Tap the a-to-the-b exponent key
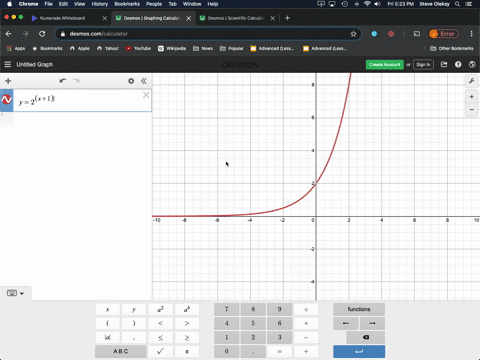Viewport: 480px width, 360px height. (x=187, y=309)
